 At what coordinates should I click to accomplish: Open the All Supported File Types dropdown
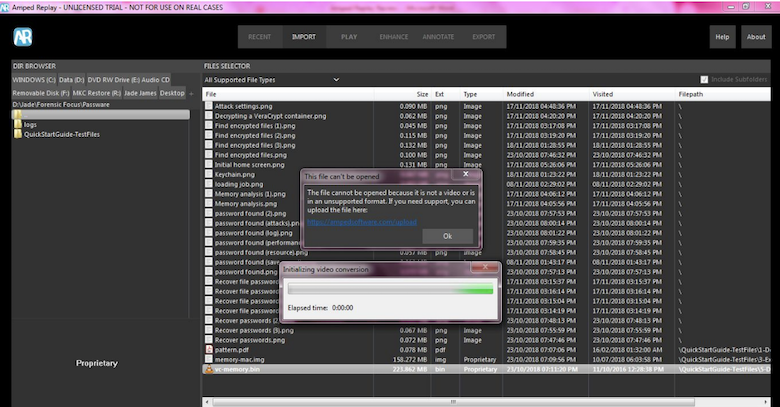[272, 80]
